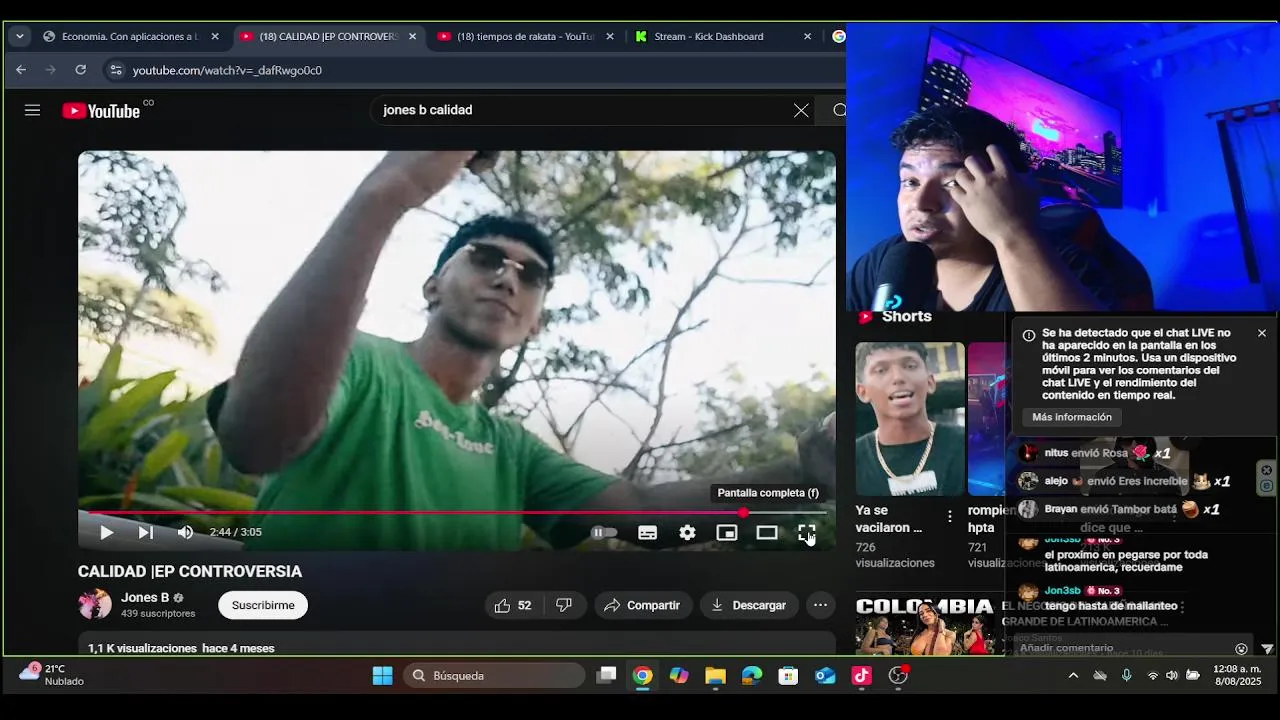This screenshot has height=720, width=1280.
Task: Open the emoji picker in comment box
Action: point(1241,649)
